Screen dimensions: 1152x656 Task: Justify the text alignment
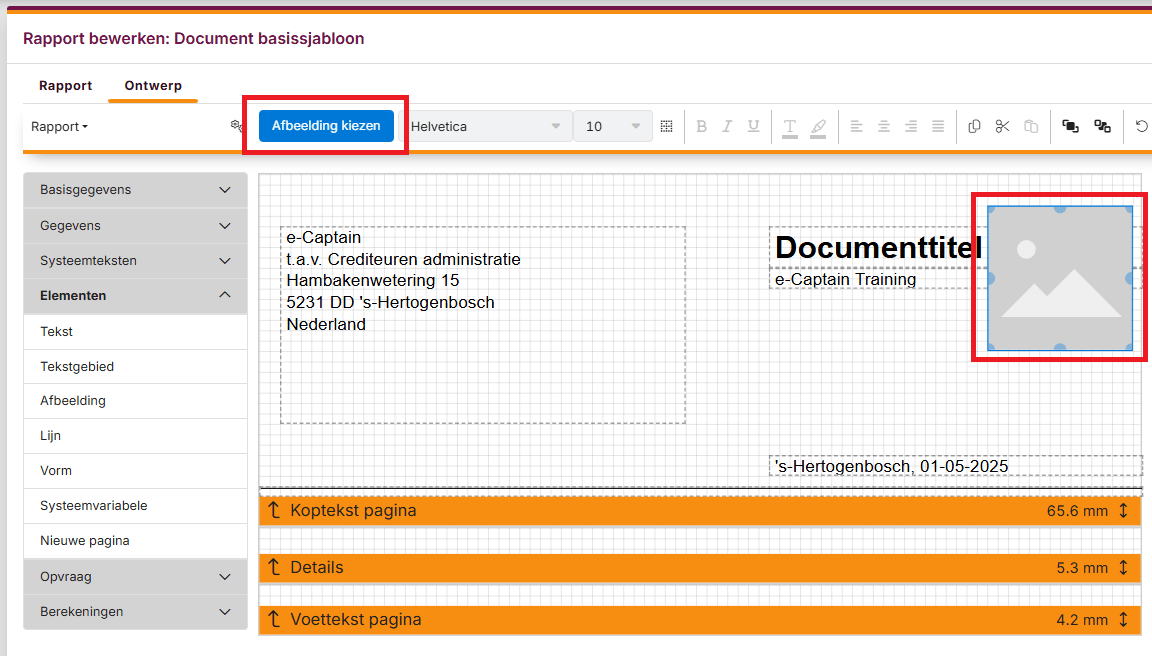pyautogui.click(x=938, y=126)
